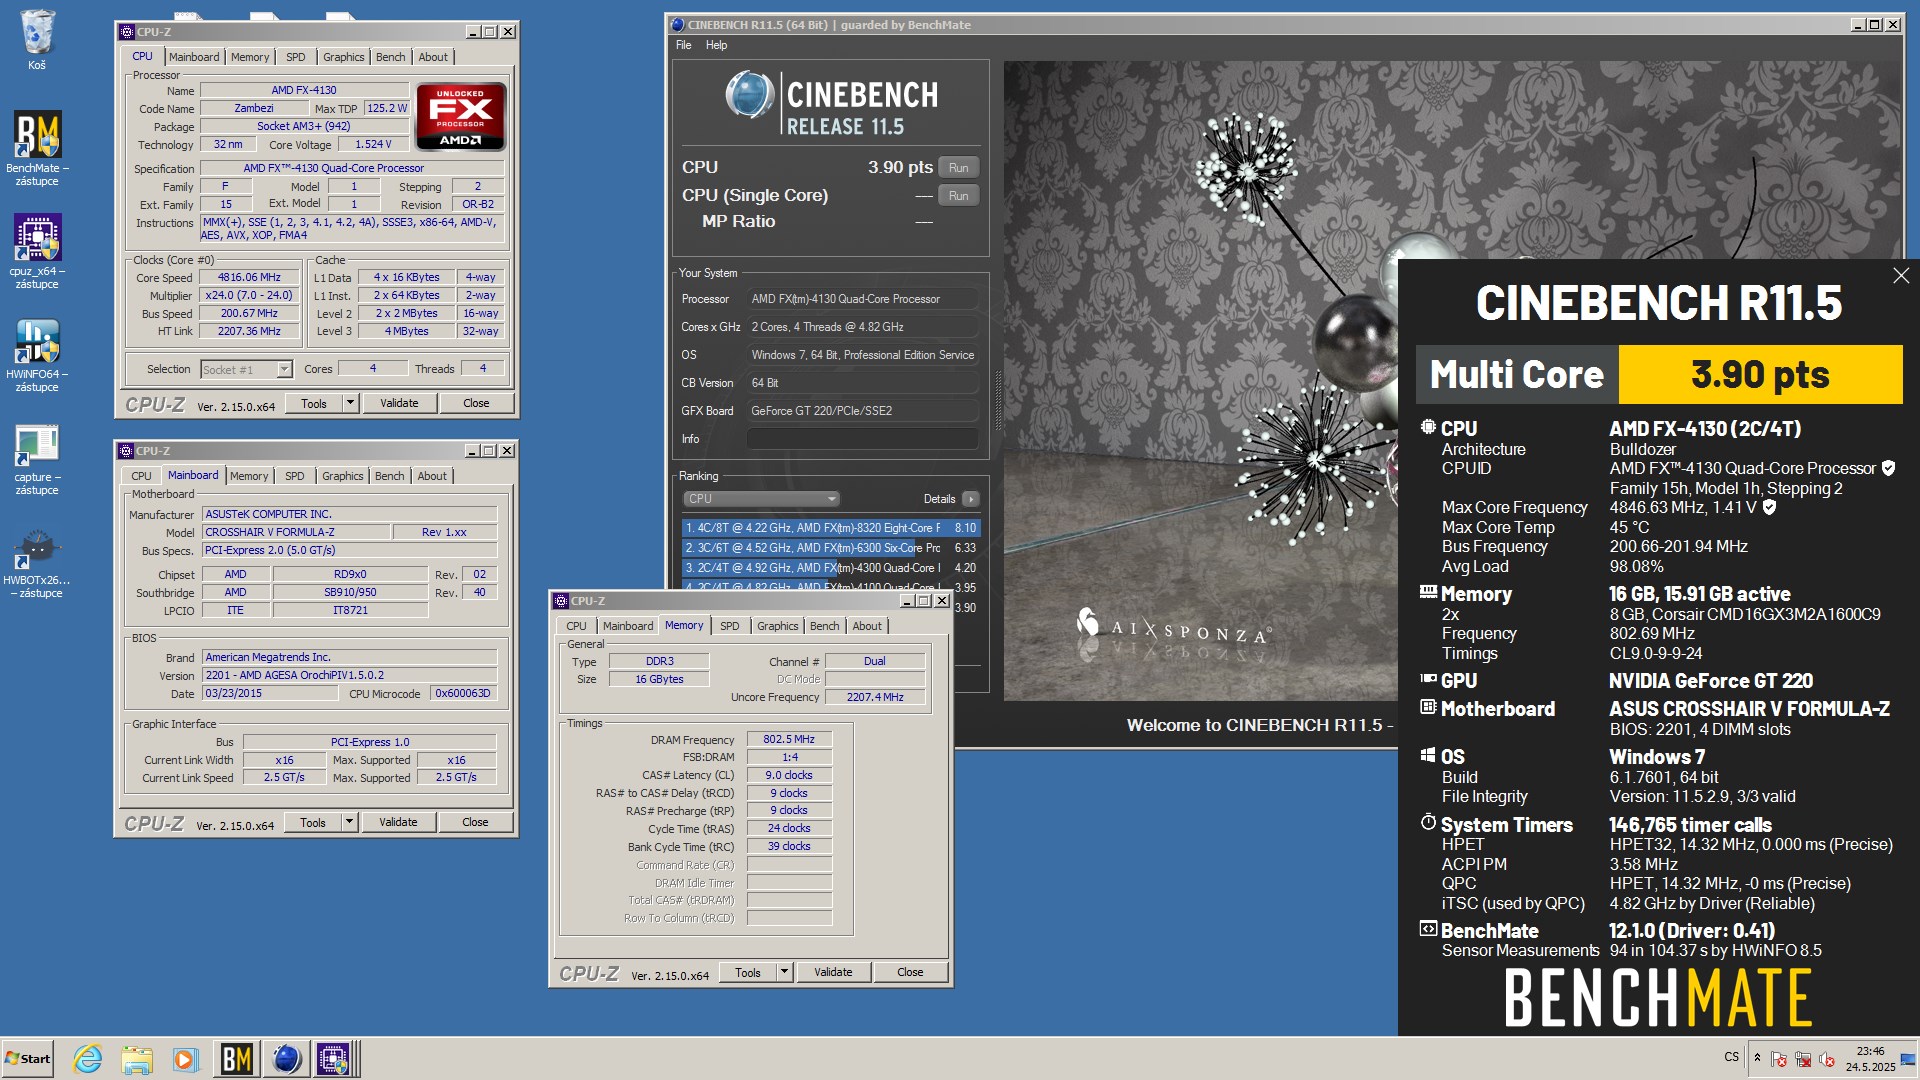Click the CPUID verified shield icon in BenchMate

click(x=1888, y=468)
